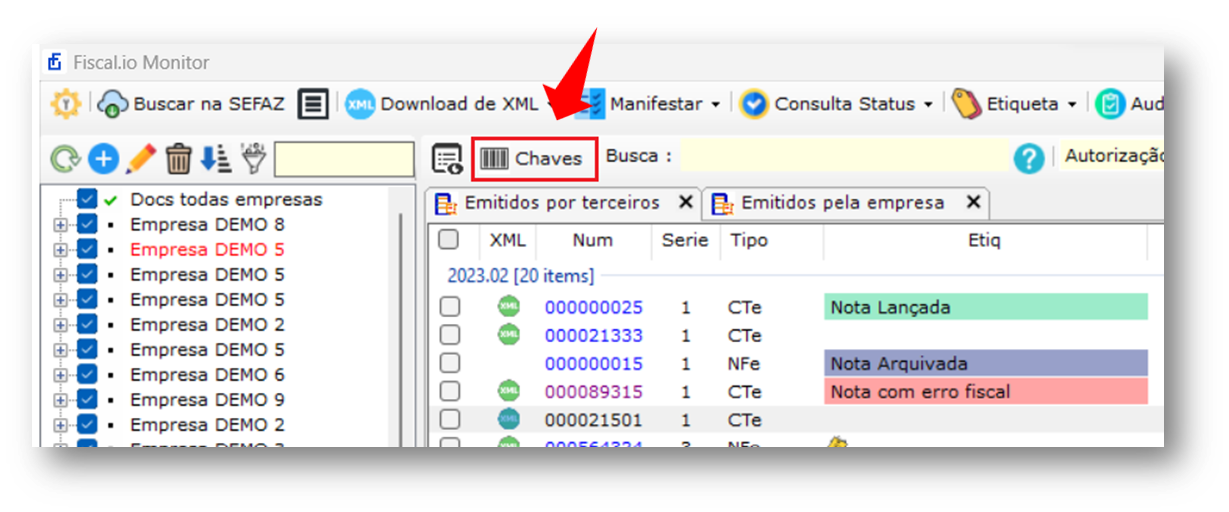The width and height of the screenshot is (1229, 512).
Task: Open the Etiqueta dropdown arrow
Action: coord(1072,105)
